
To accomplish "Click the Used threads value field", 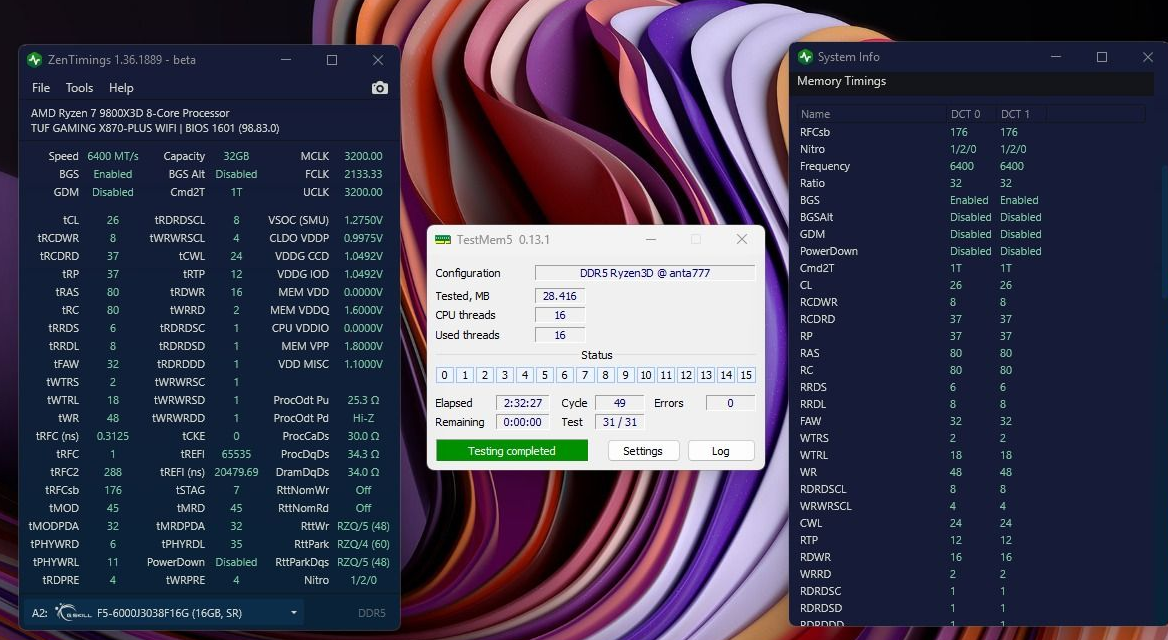I will coord(560,335).
